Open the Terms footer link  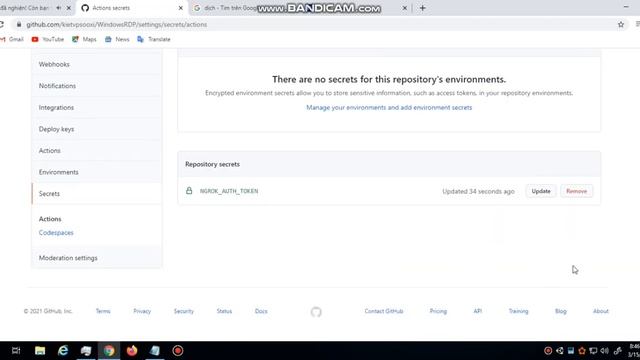(103, 311)
